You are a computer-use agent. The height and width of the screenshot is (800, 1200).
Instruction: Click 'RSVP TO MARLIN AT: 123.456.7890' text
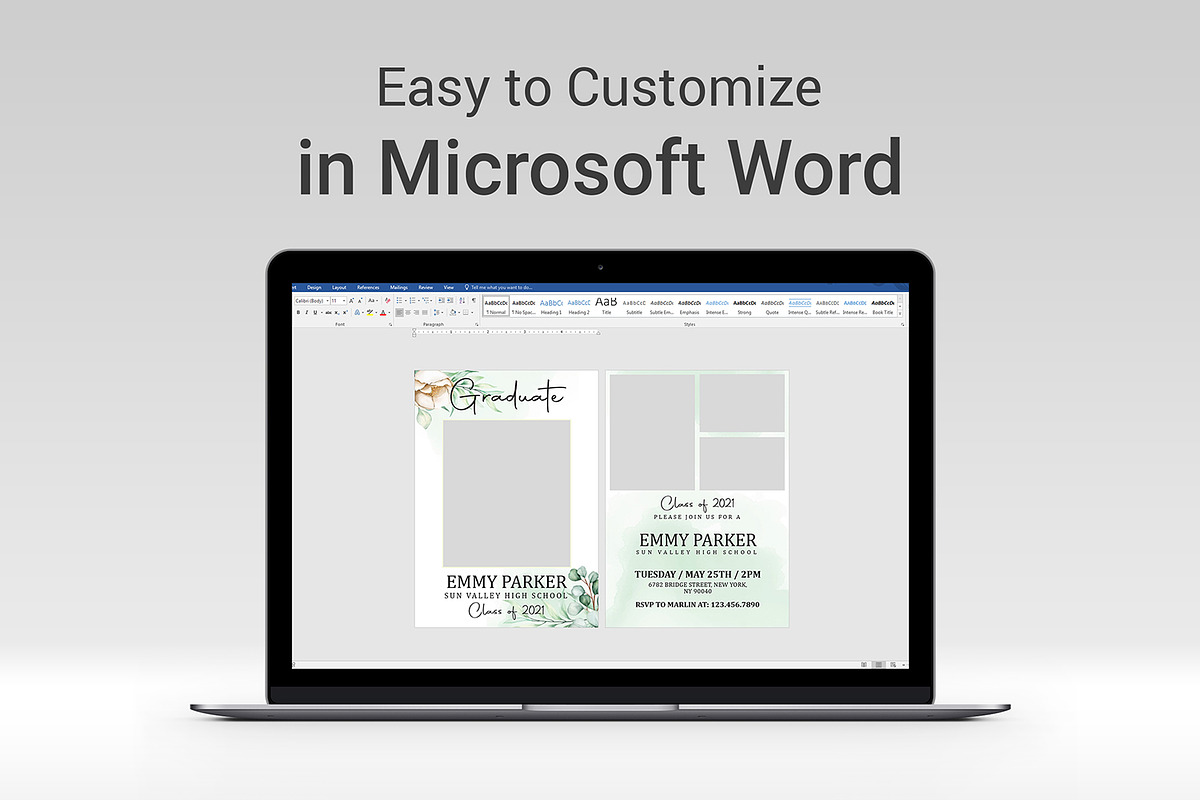tap(697, 604)
